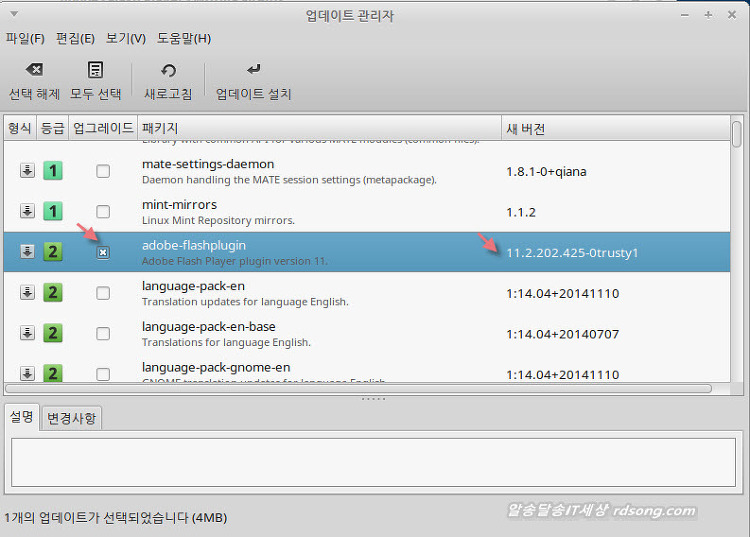Enable the mint-mirrors upgrade checkbox
This screenshot has height=537, width=750.
(x=103, y=212)
